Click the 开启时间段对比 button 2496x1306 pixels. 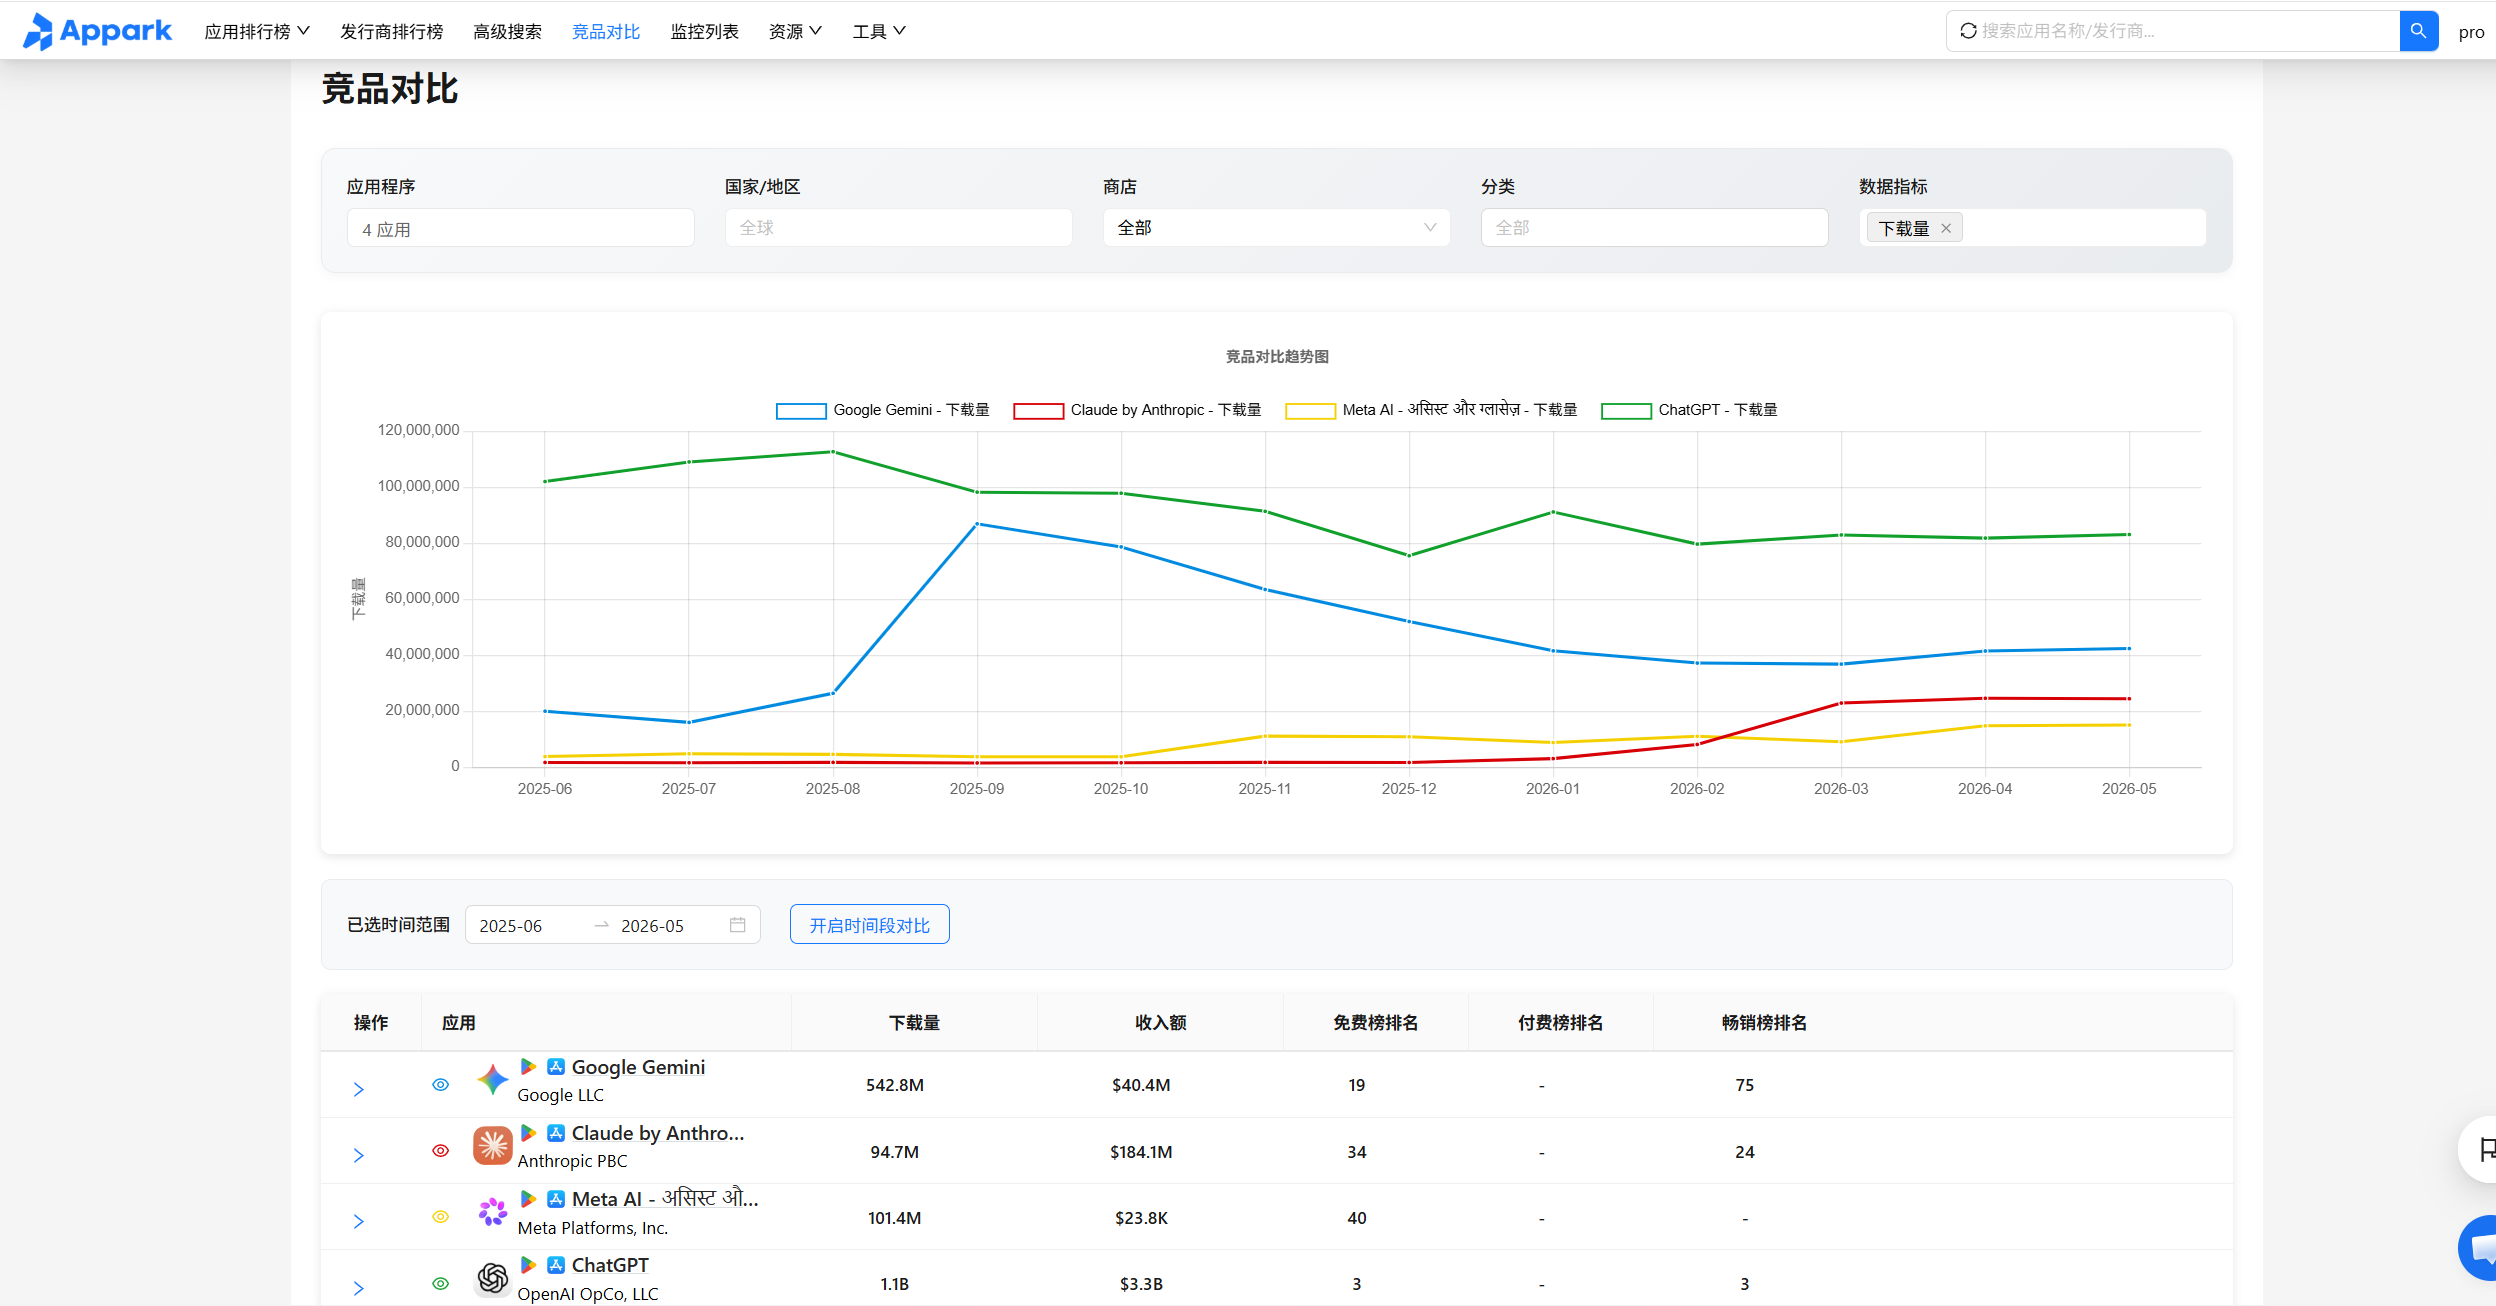click(x=869, y=925)
